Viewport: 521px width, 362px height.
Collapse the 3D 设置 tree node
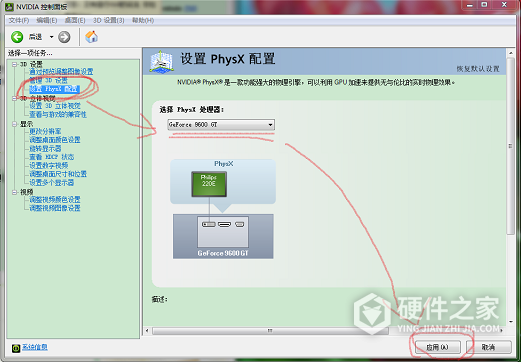[x=15, y=64]
